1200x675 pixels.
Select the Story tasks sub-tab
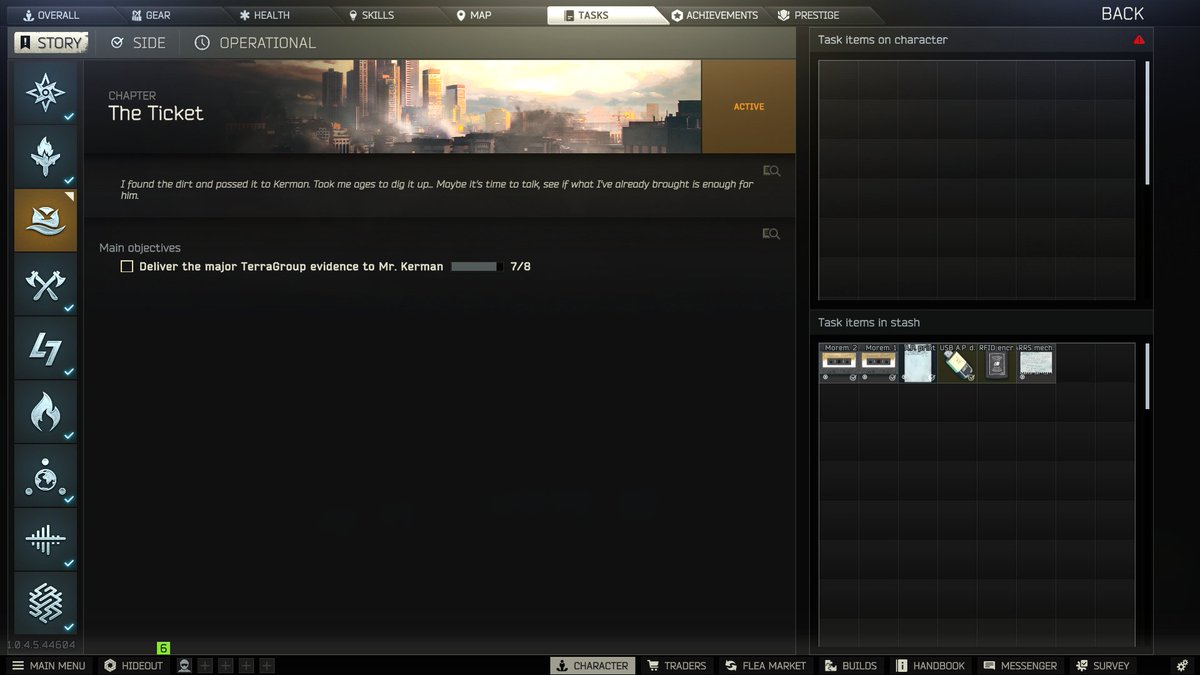[50, 43]
